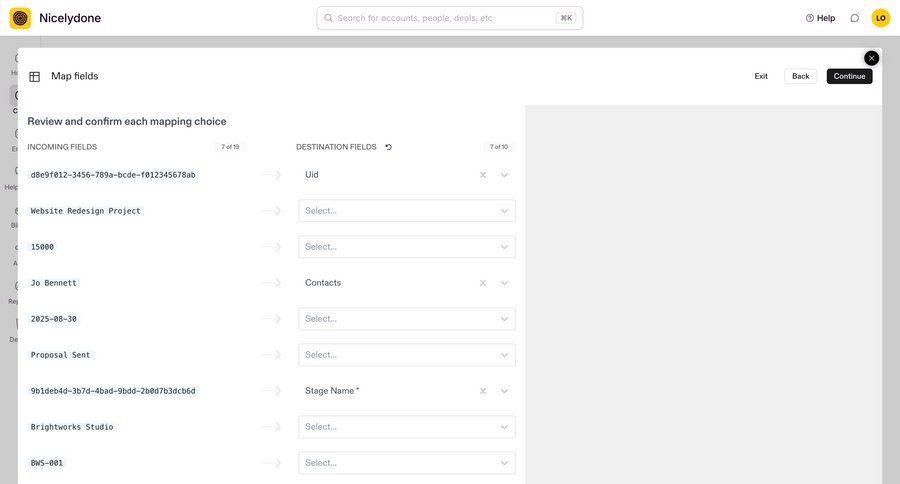Close the Map fields modal
Screen dimensions: 900x484
click(871, 58)
